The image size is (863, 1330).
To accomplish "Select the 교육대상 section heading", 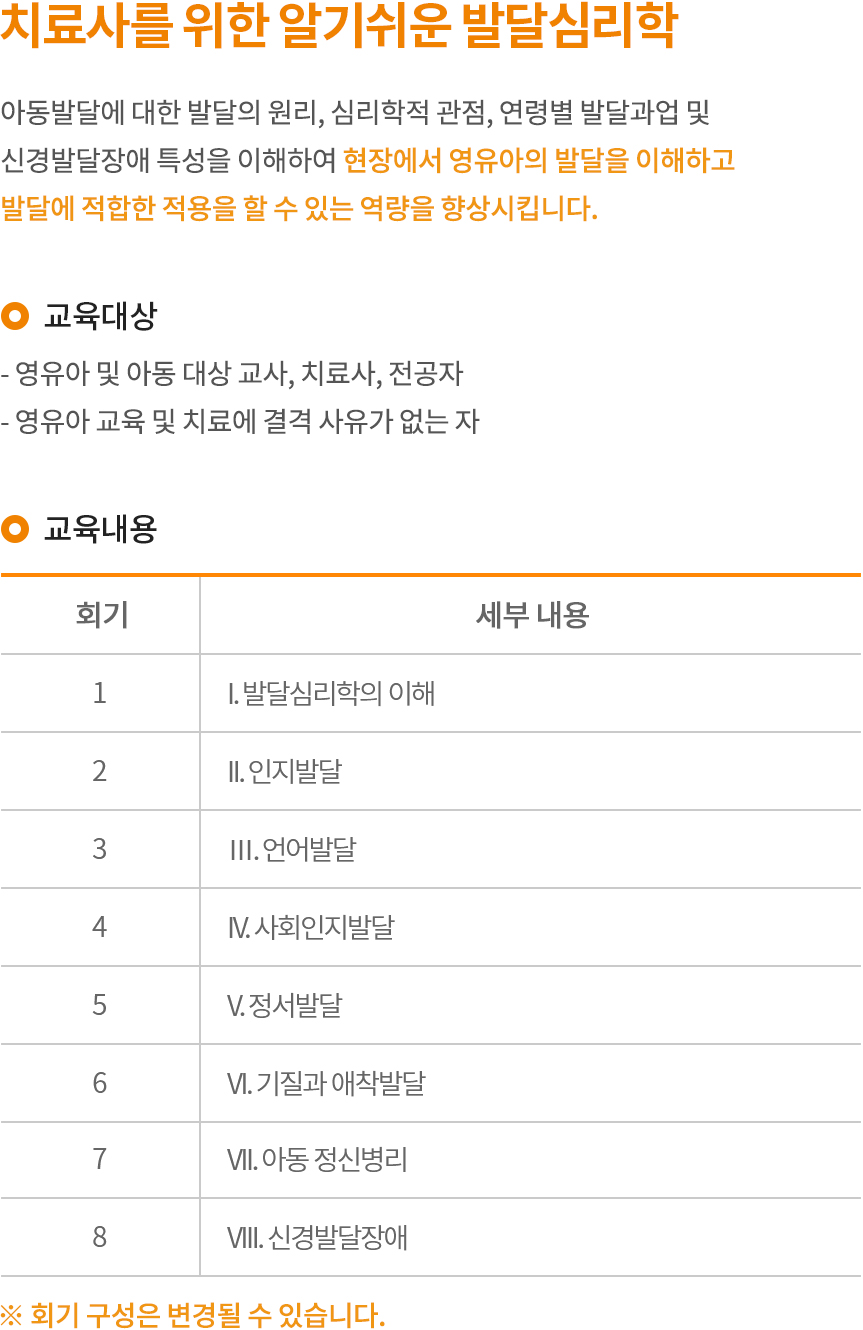I will pyautogui.click(x=100, y=317).
